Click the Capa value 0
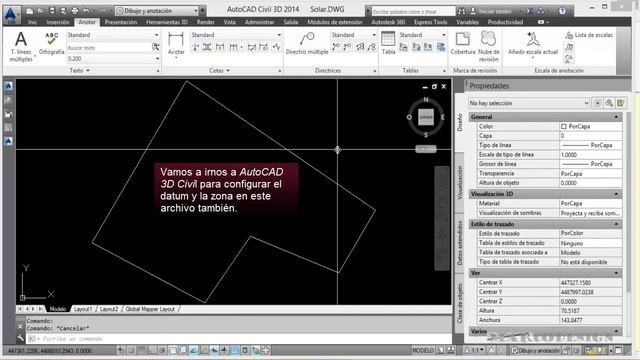This screenshot has width=640, height=360. pyautogui.click(x=590, y=136)
